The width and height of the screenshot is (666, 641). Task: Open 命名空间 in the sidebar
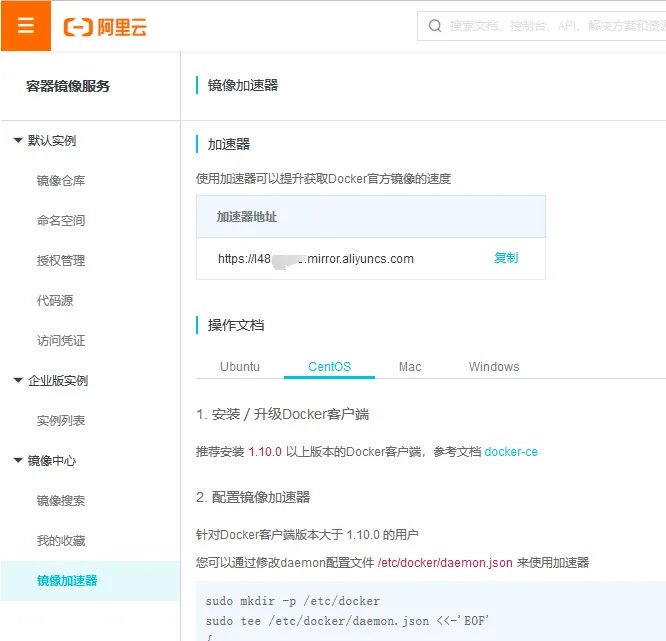pyautogui.click(x=61, y=220)
